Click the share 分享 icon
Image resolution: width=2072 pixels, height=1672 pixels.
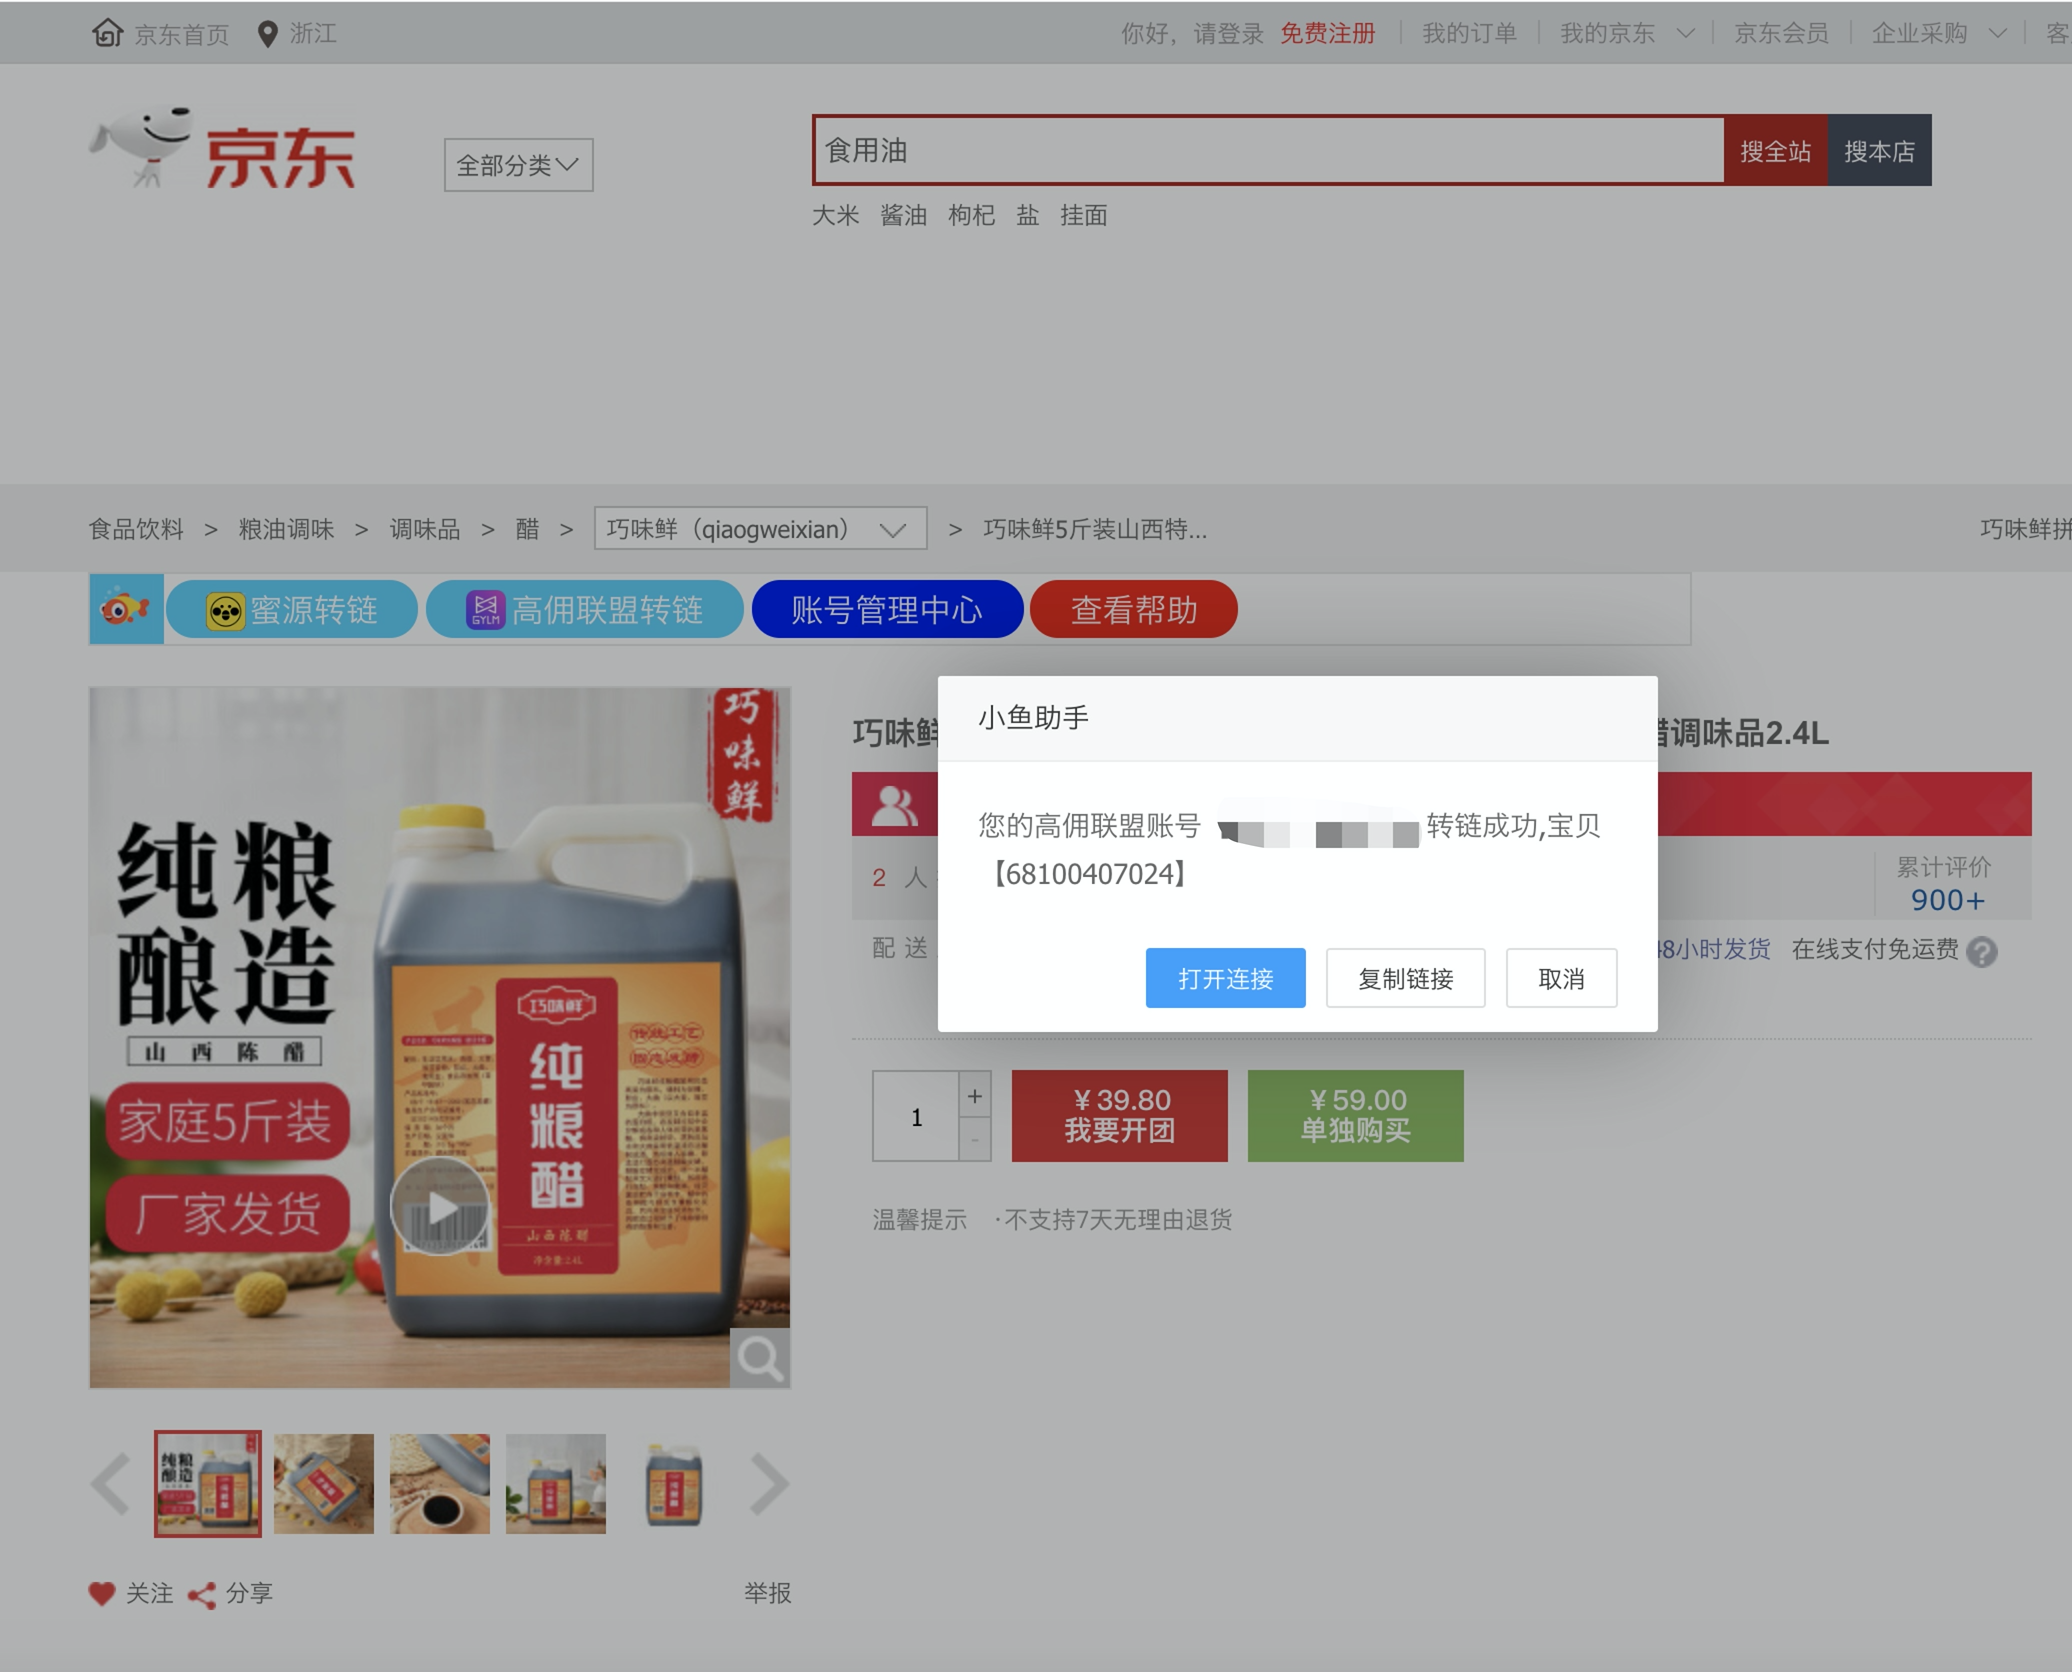(202, 1594)
